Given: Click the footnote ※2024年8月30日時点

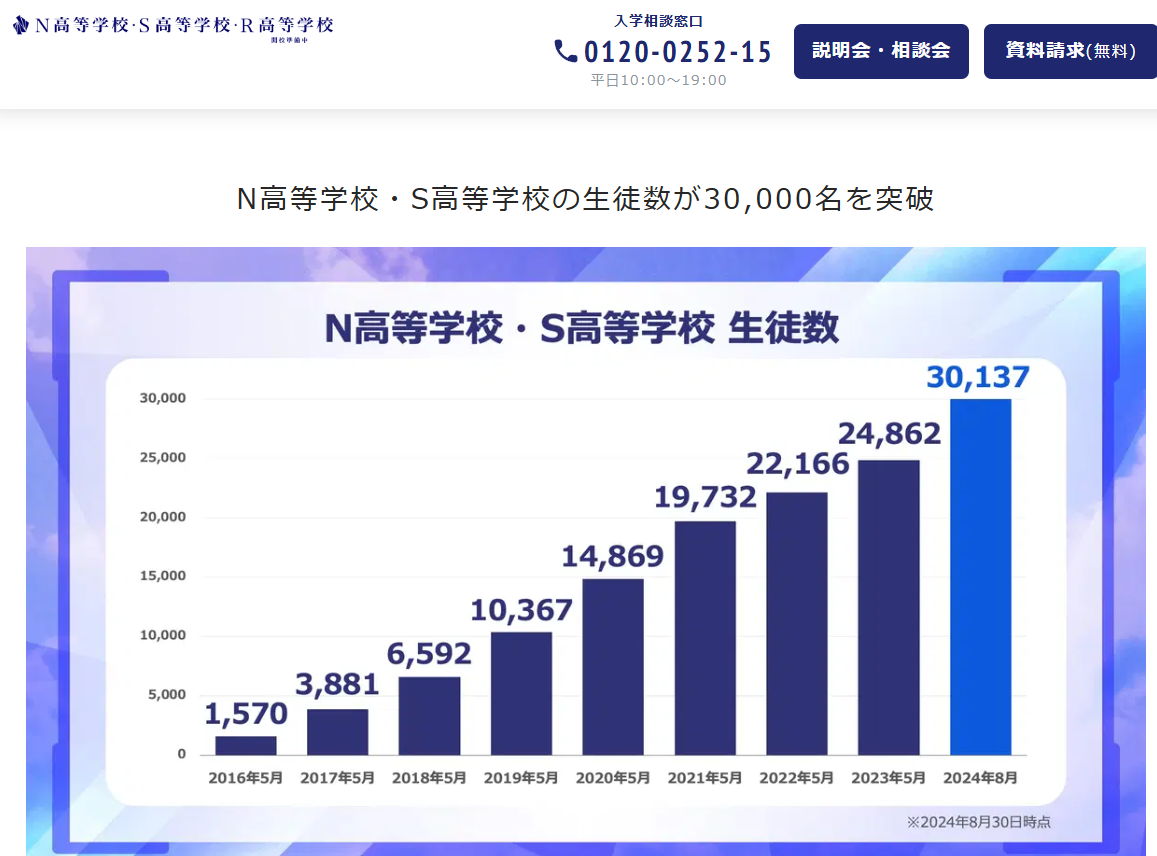Looking at the screenshot, I should pyautogui.click(x=978, y=822).
